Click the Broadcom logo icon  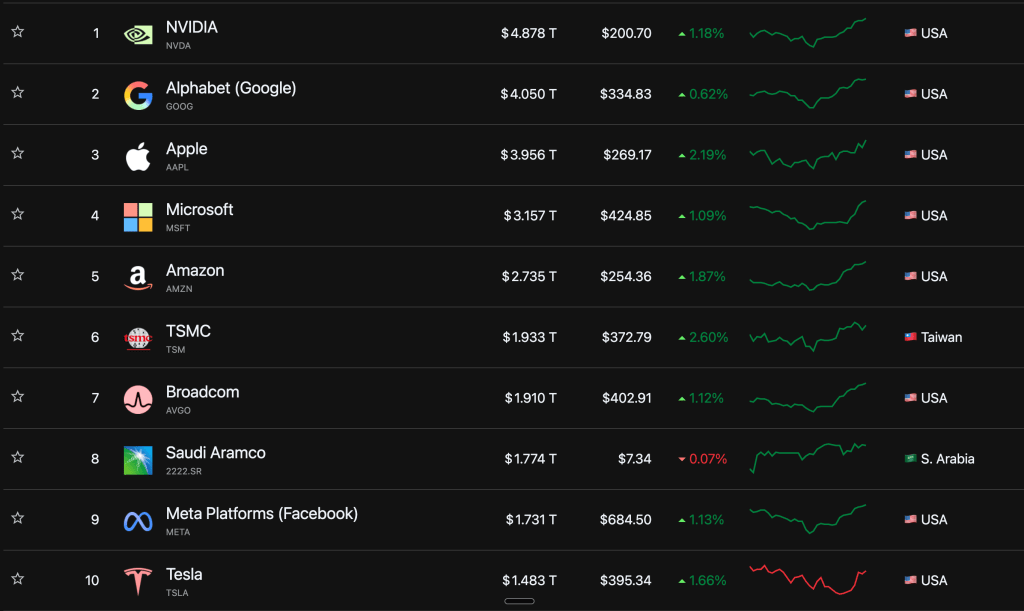pyautogui.click(x=138, y=400)
